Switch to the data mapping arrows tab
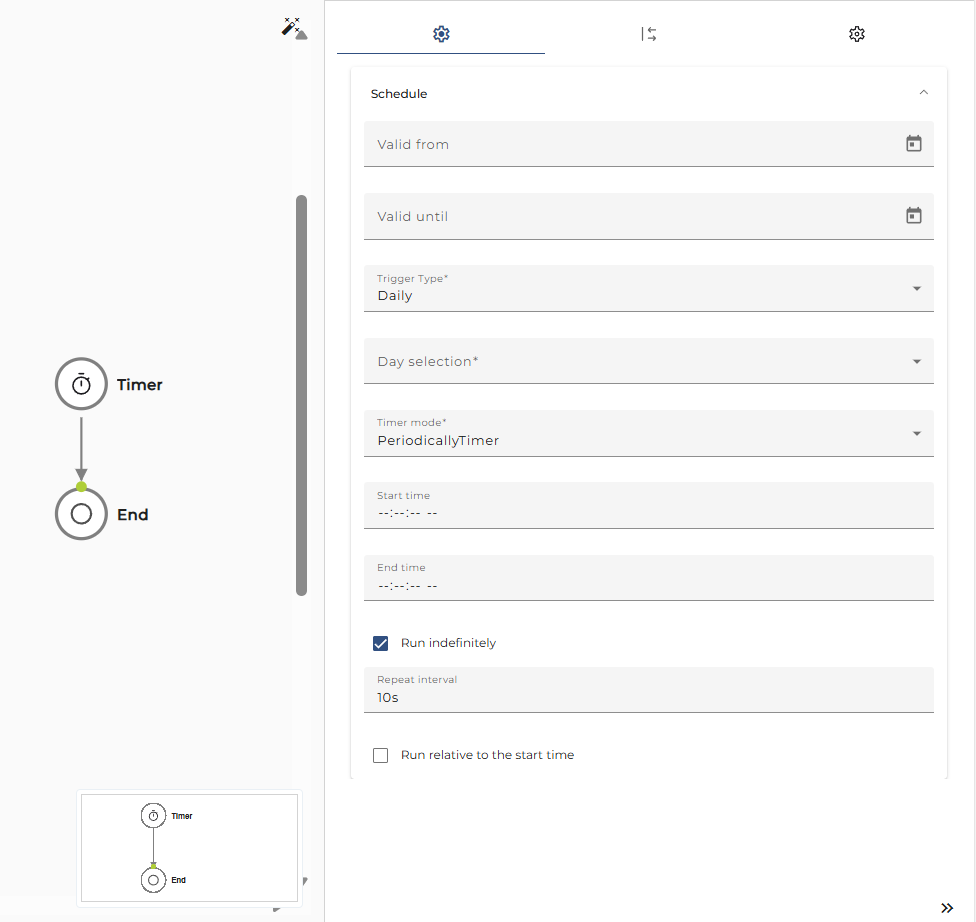The height and width of the screenshot is (922, 976). pyautogui.click(x=649, y=34)
